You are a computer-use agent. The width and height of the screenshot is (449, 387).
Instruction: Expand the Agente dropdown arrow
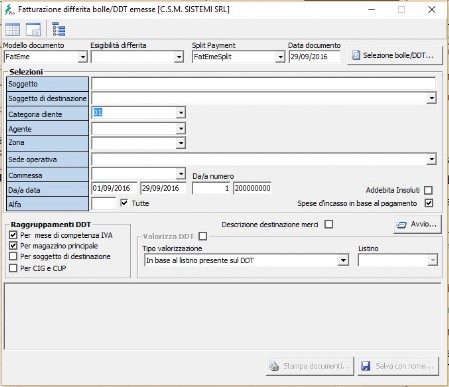click(181, 128)
